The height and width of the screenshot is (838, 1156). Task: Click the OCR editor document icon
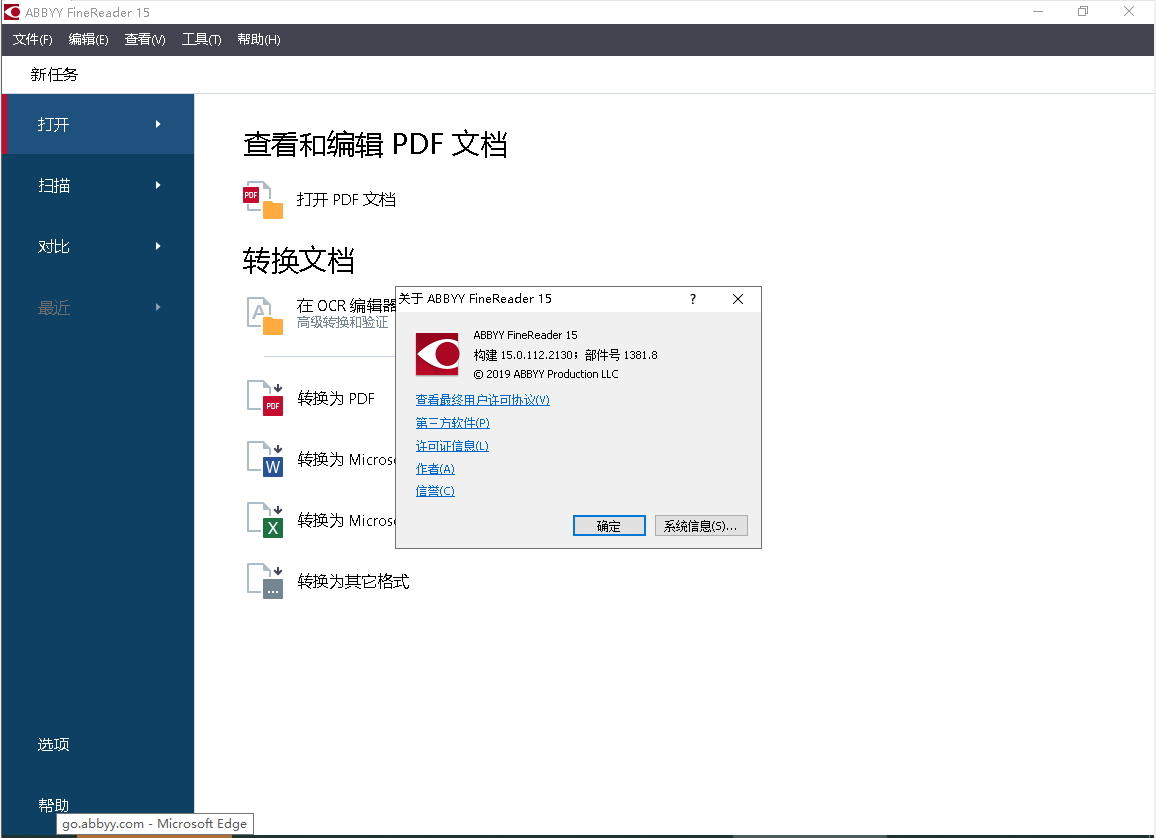pyautogui.click(x=265, y=316)
